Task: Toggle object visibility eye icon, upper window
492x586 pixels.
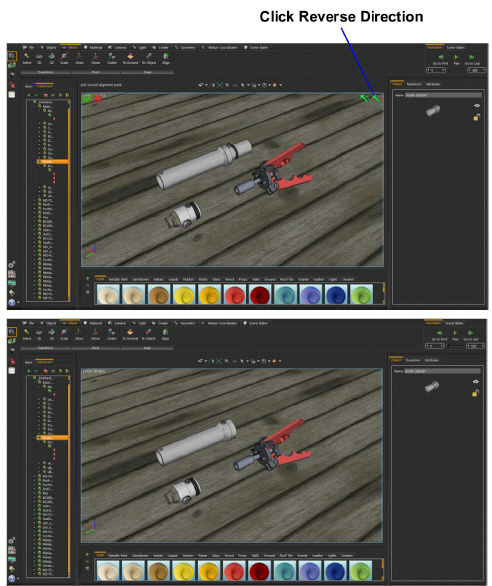Action: click(477, 106)
